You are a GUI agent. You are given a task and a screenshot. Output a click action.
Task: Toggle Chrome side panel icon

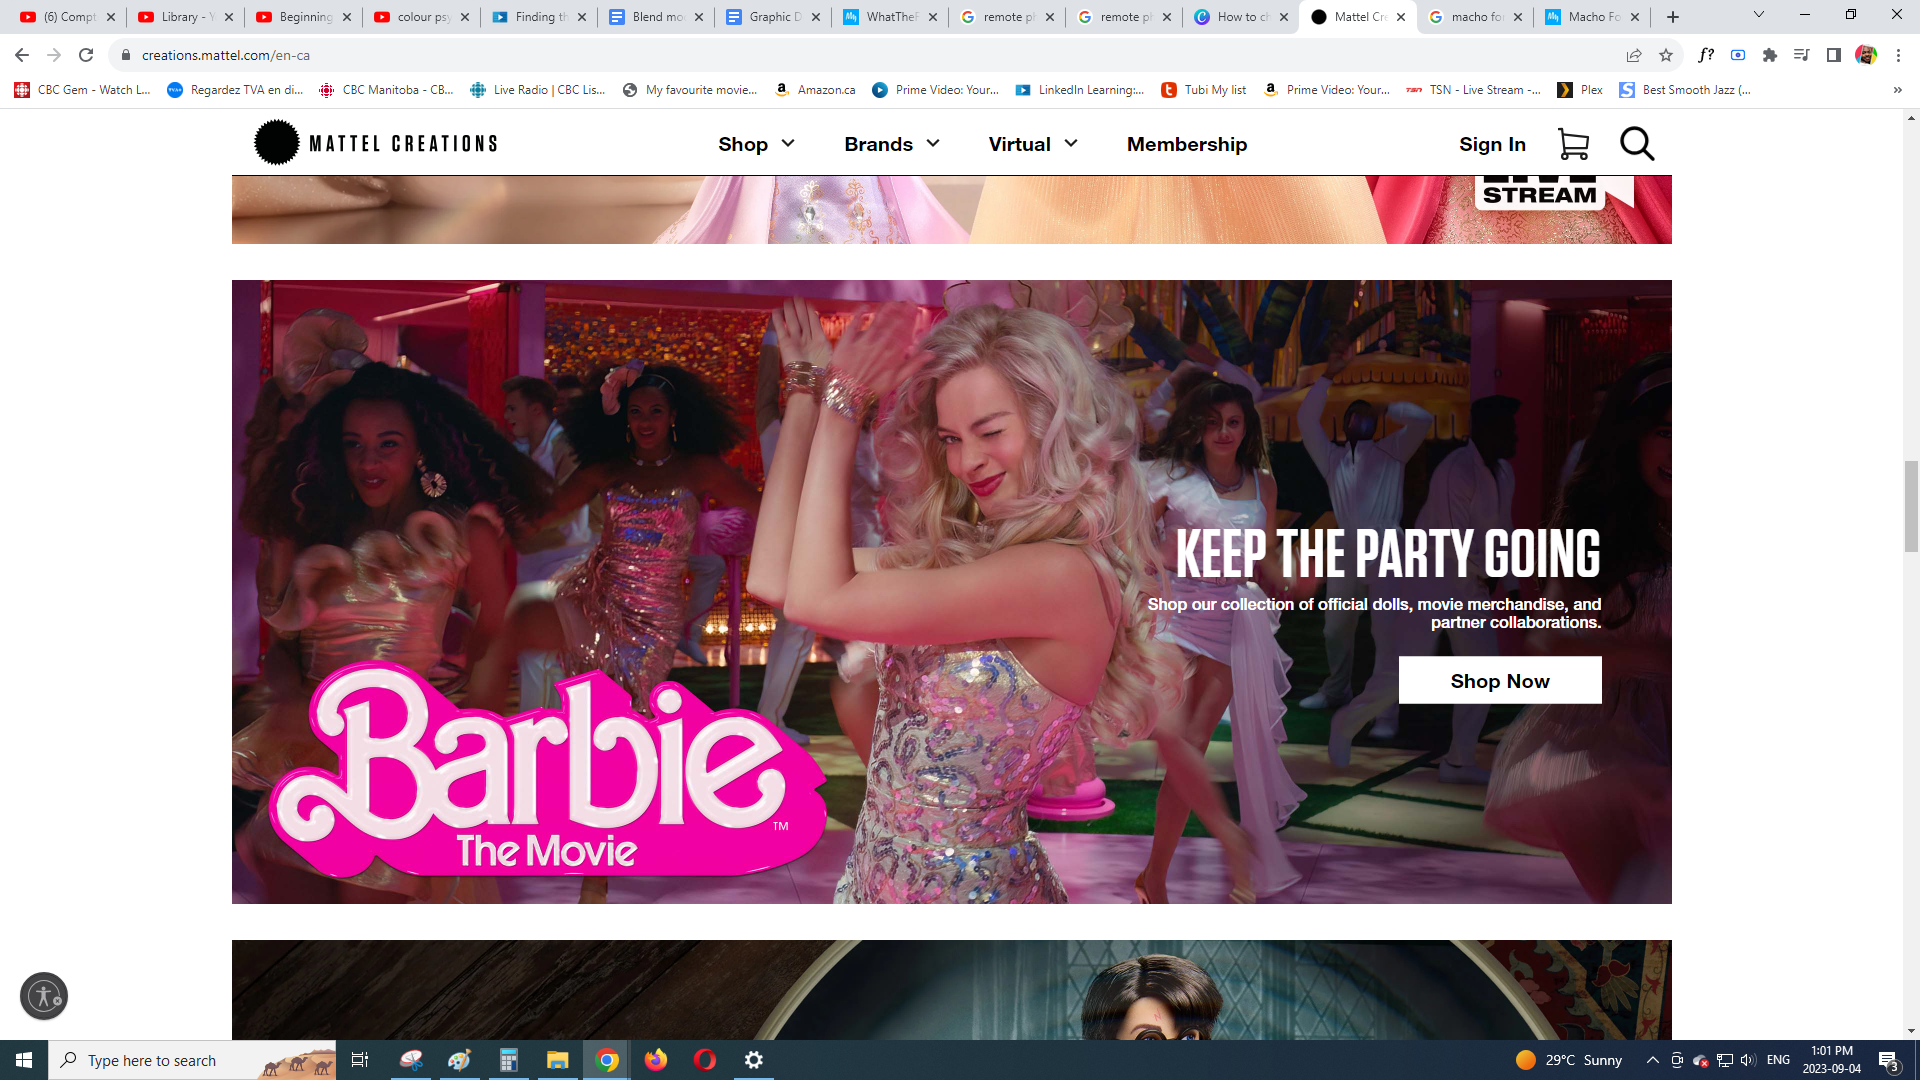pyautogui.click(x=1834, y=55)
